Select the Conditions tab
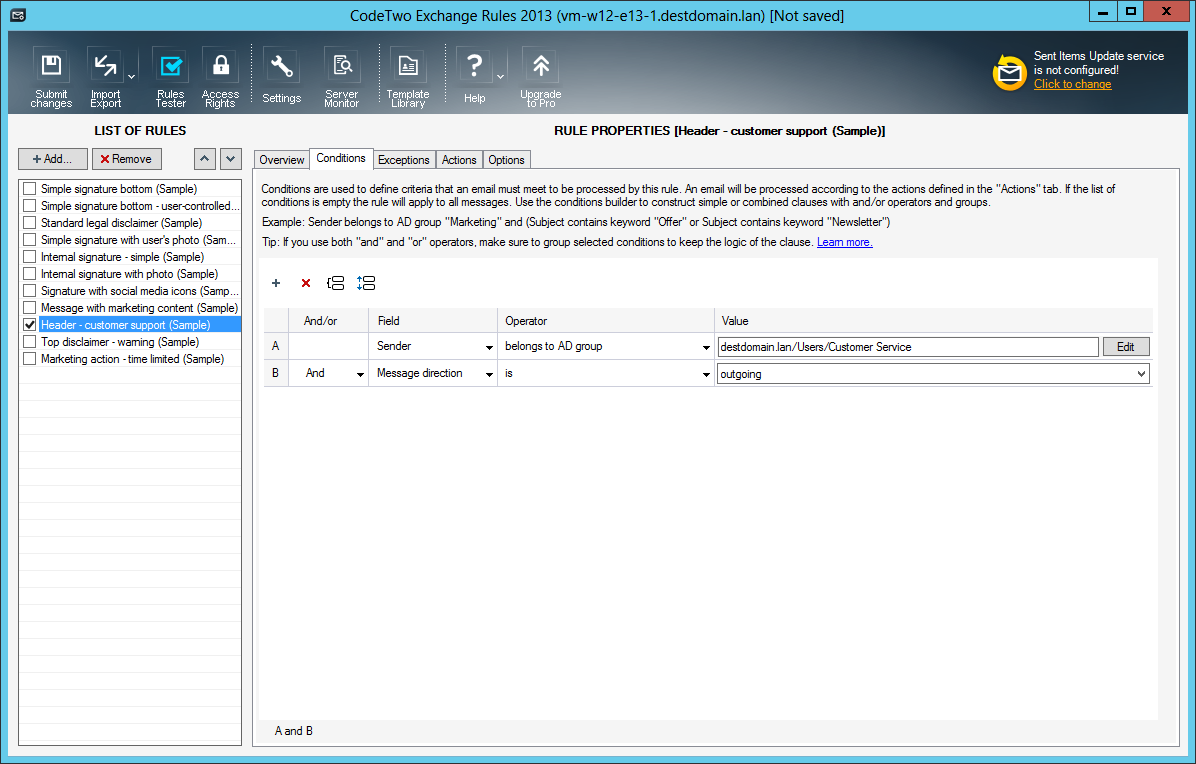The height and width of the screenshot is (764, 1196). coord(341,158)
